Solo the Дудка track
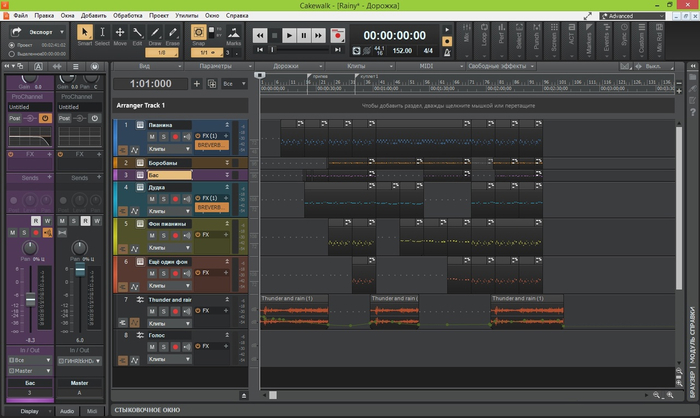The width and height of the screenshot is (700, 418). (164, 198)
